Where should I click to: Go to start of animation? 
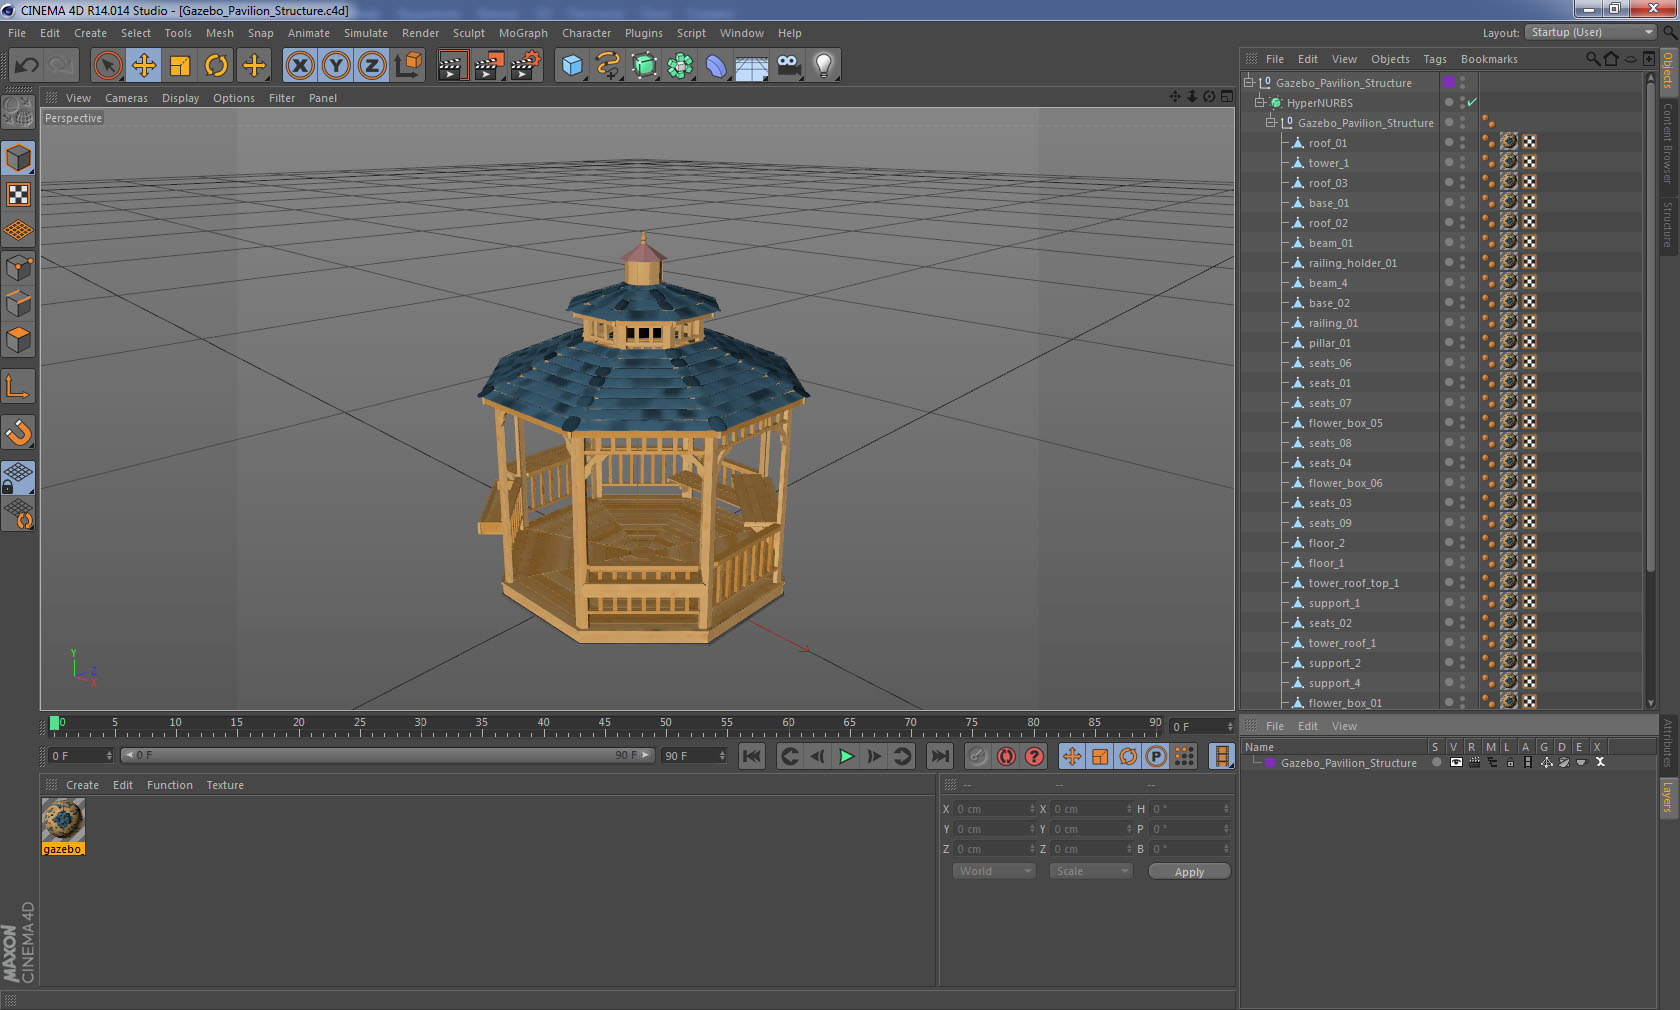point(752,756)
